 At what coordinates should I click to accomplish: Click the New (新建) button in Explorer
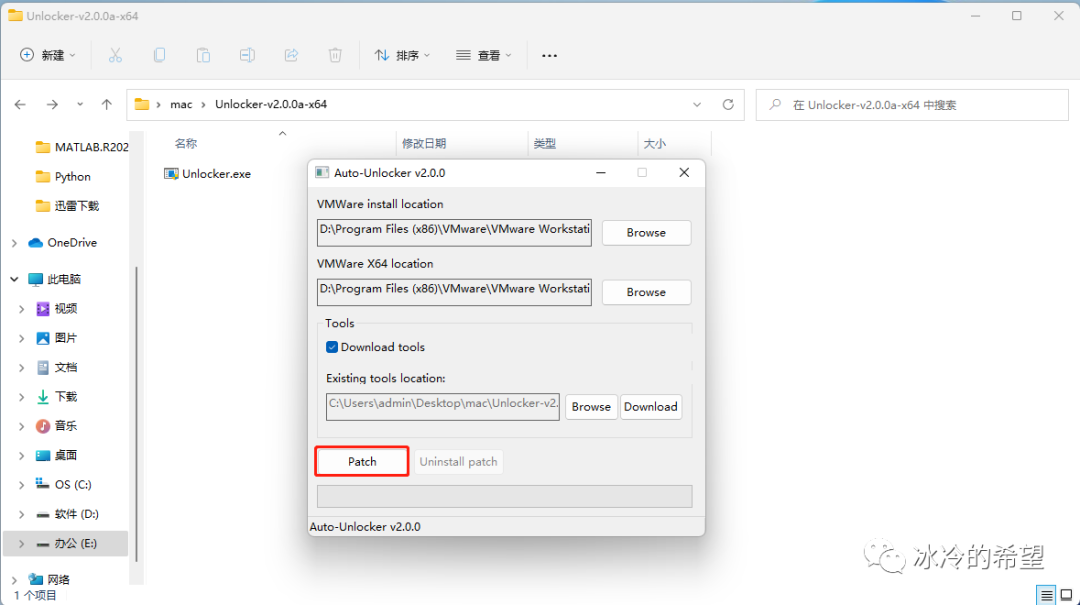pos(47,55)
